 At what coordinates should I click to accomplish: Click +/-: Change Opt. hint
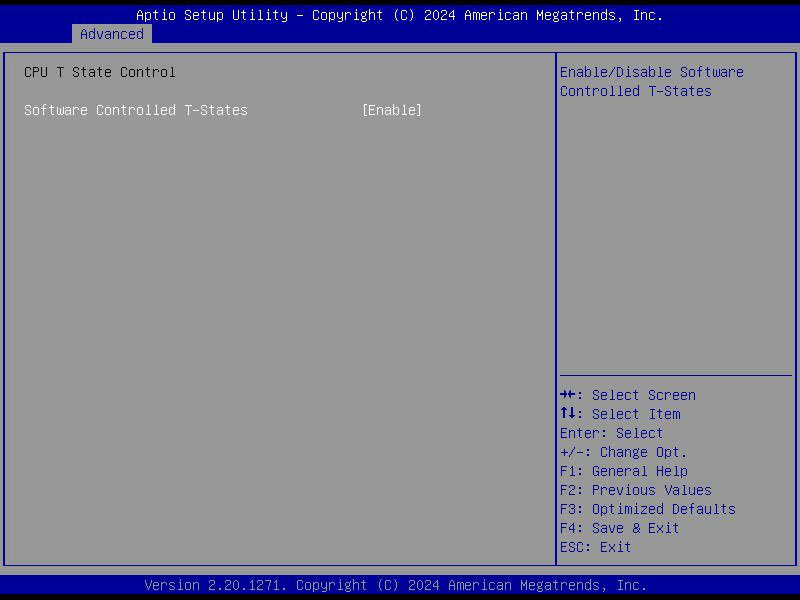coord(622,452)
